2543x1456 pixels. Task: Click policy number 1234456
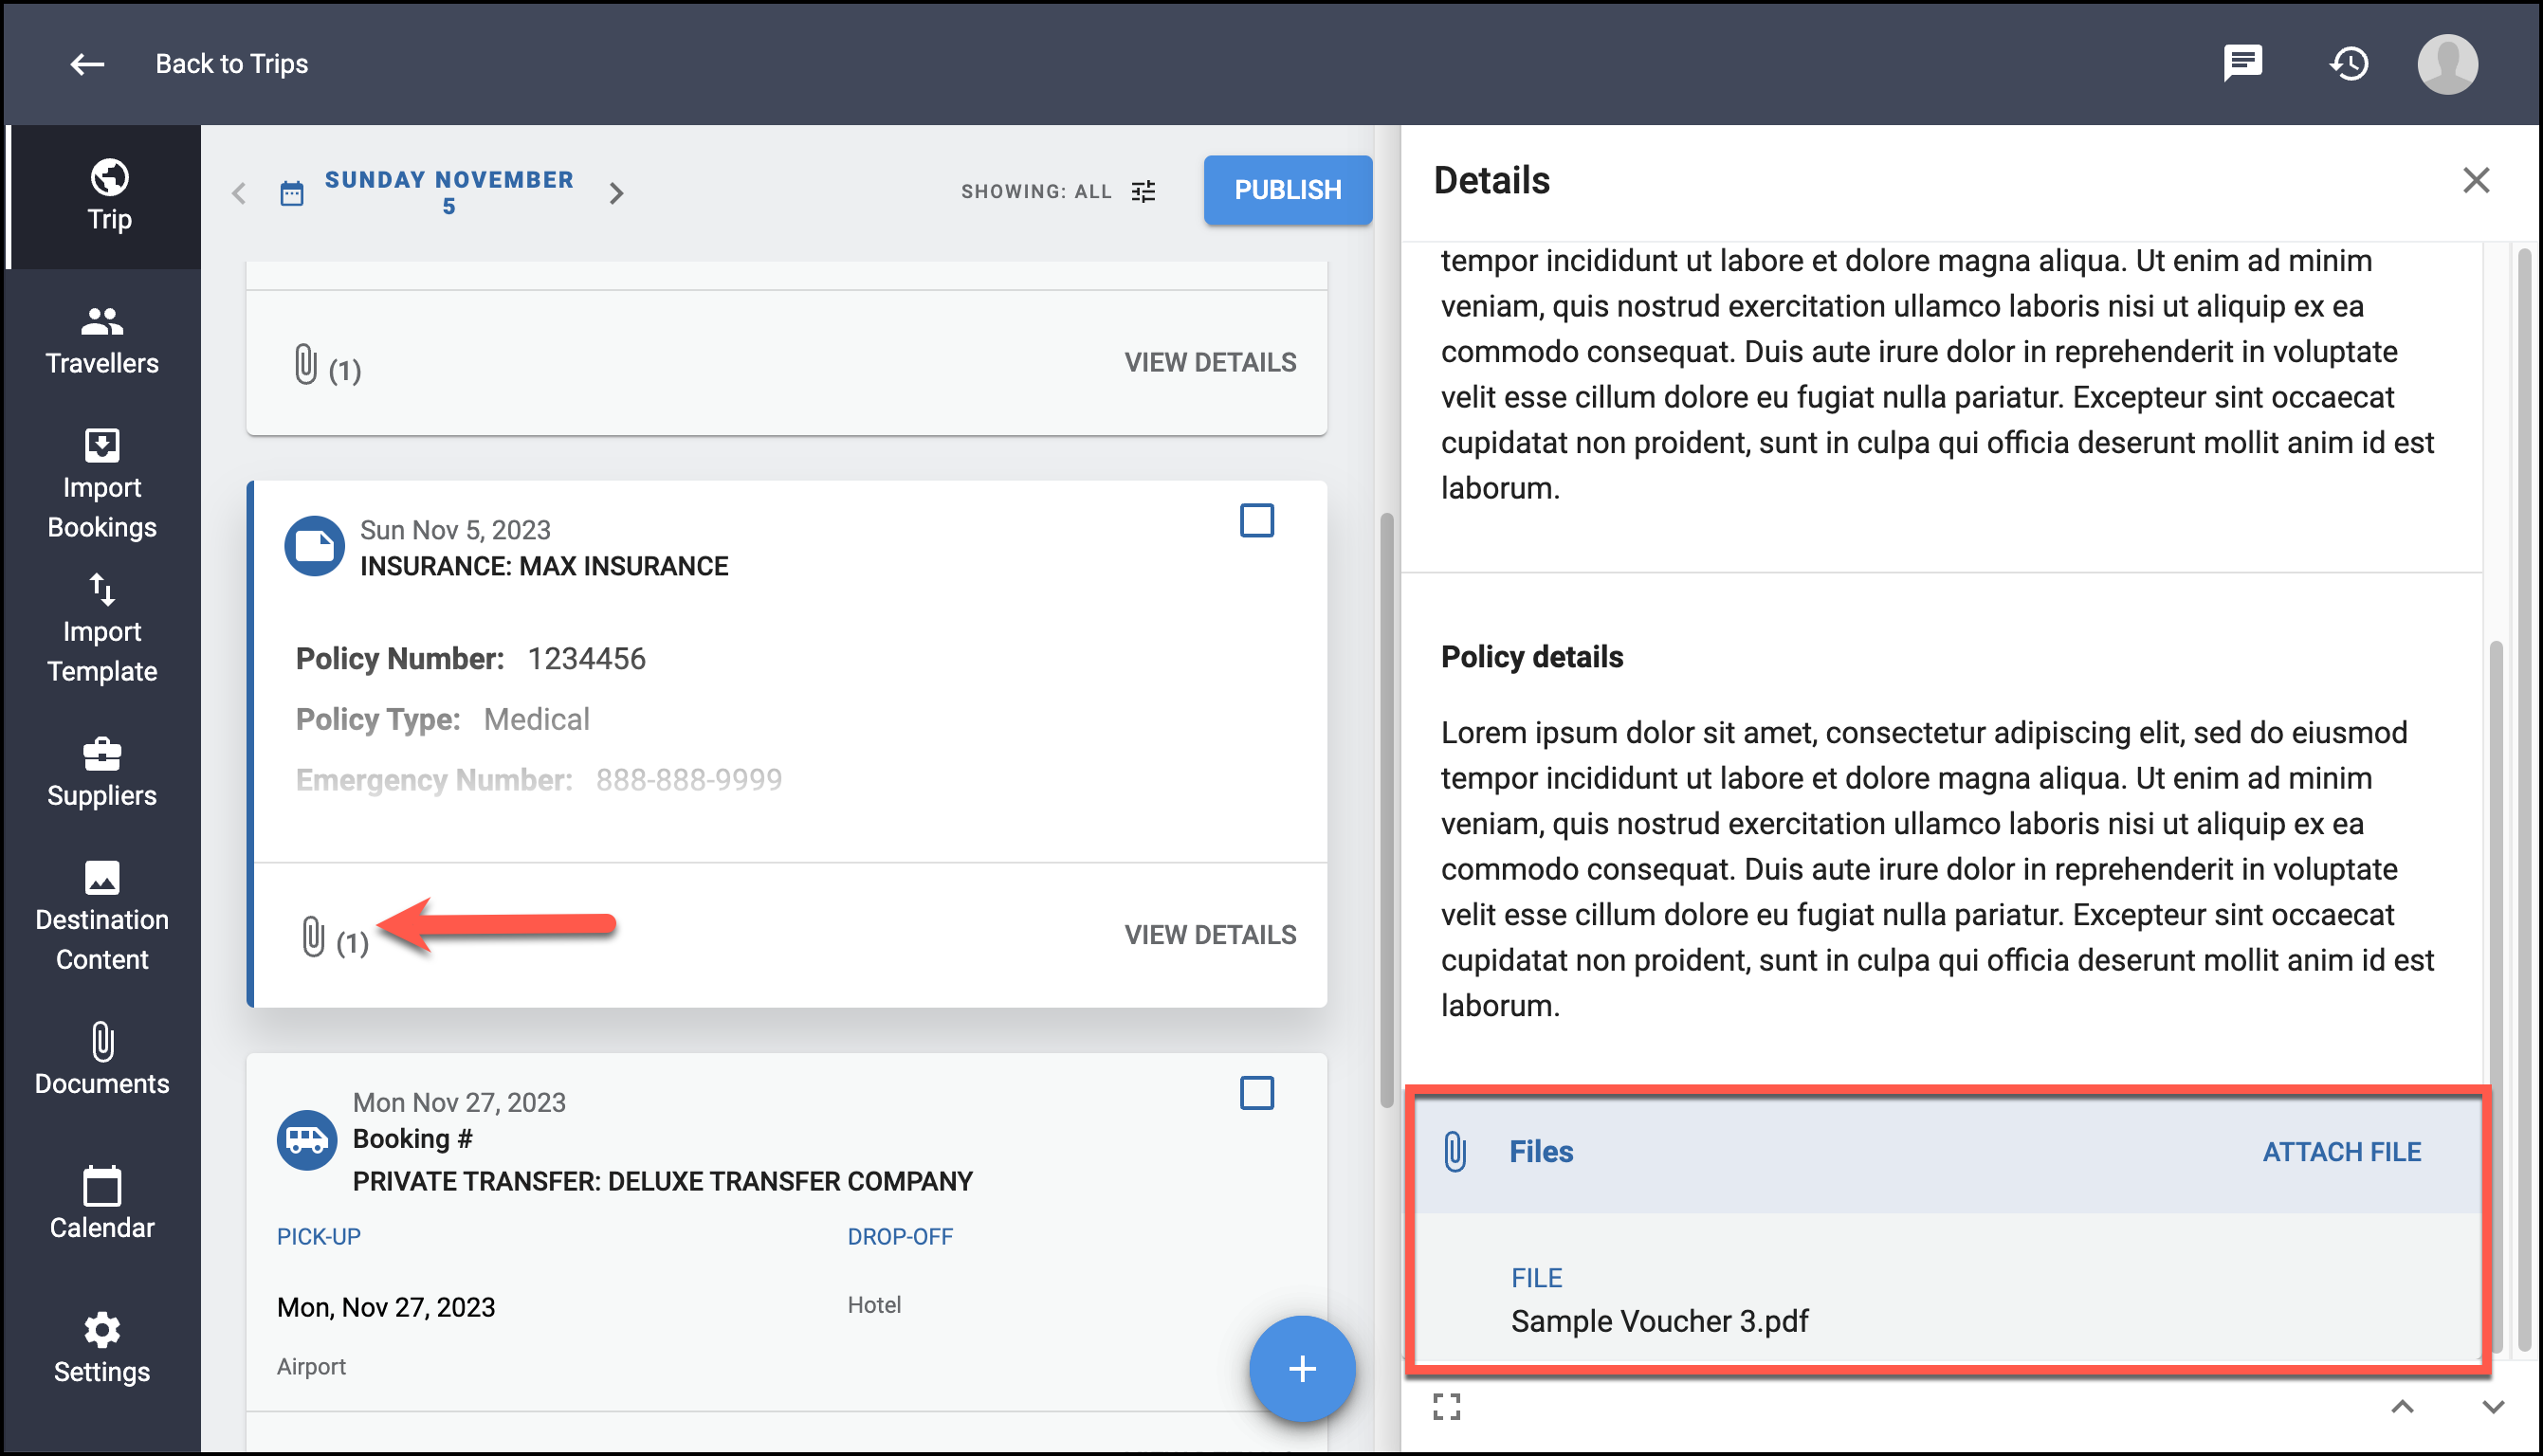pyautogui.click(x=586, y=659)
